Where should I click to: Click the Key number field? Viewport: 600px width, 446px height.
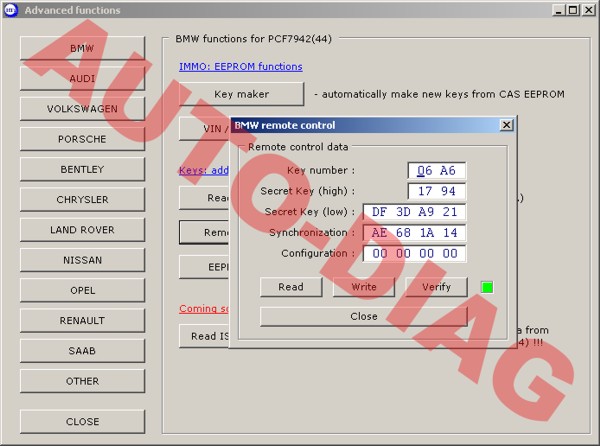click(437, 171)
